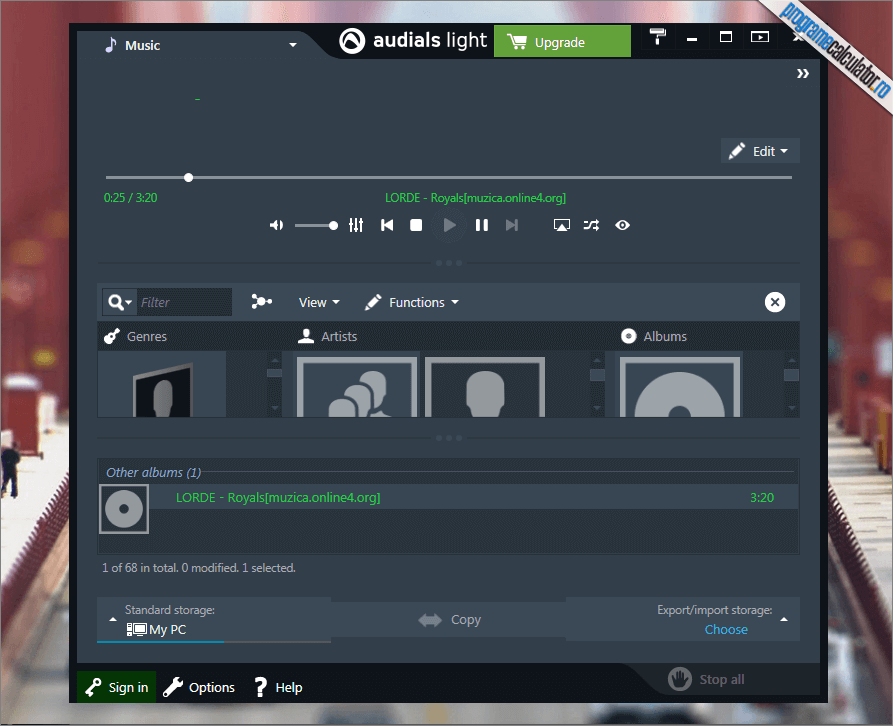The image size is (893, 726).
Task: Close the filter bar with X
Action: point(775,302)
